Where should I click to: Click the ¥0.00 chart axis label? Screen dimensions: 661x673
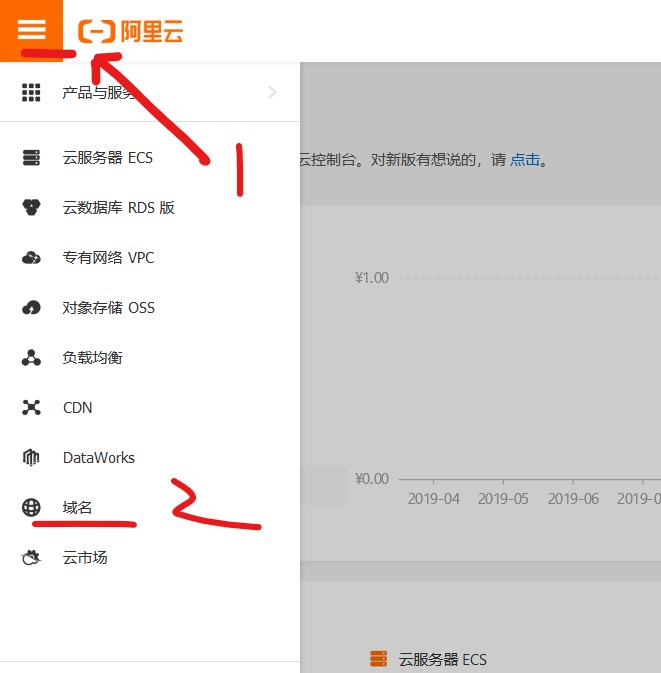point(372,479)
